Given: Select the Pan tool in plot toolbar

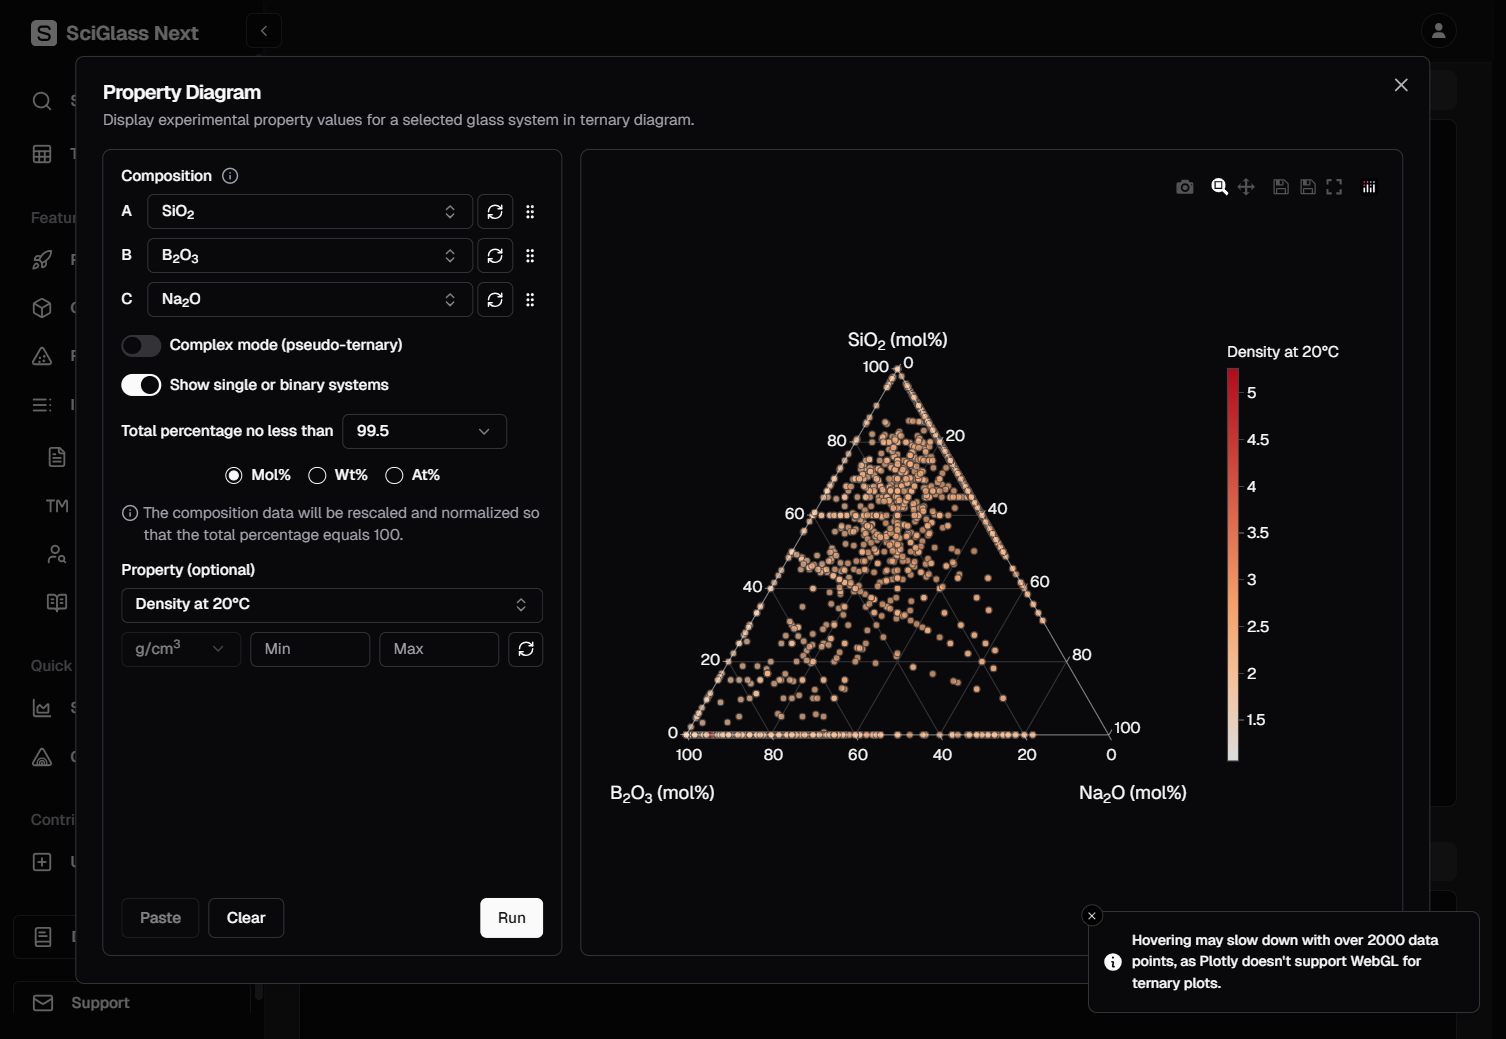Looking at the screenshot, I should (1246, 187).
